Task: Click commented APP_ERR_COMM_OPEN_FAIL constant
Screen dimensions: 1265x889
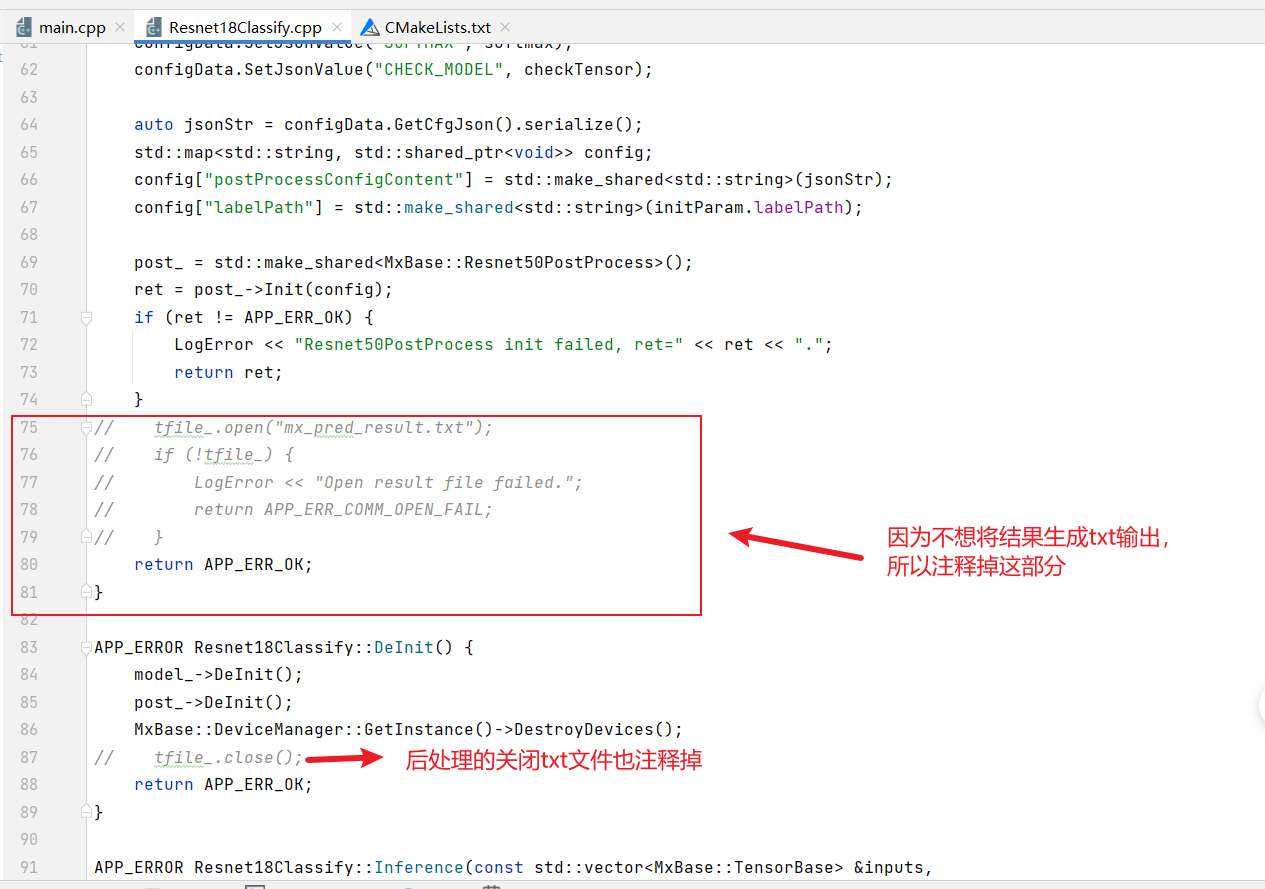Action: coord(374,509)
